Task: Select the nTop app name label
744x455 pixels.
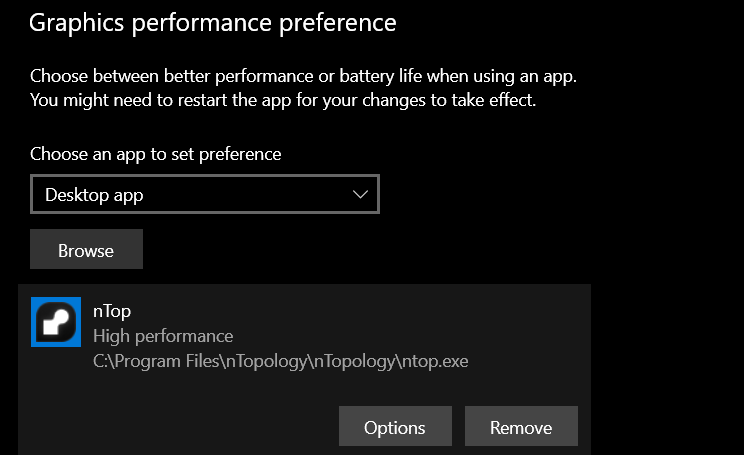Action: 112,310
